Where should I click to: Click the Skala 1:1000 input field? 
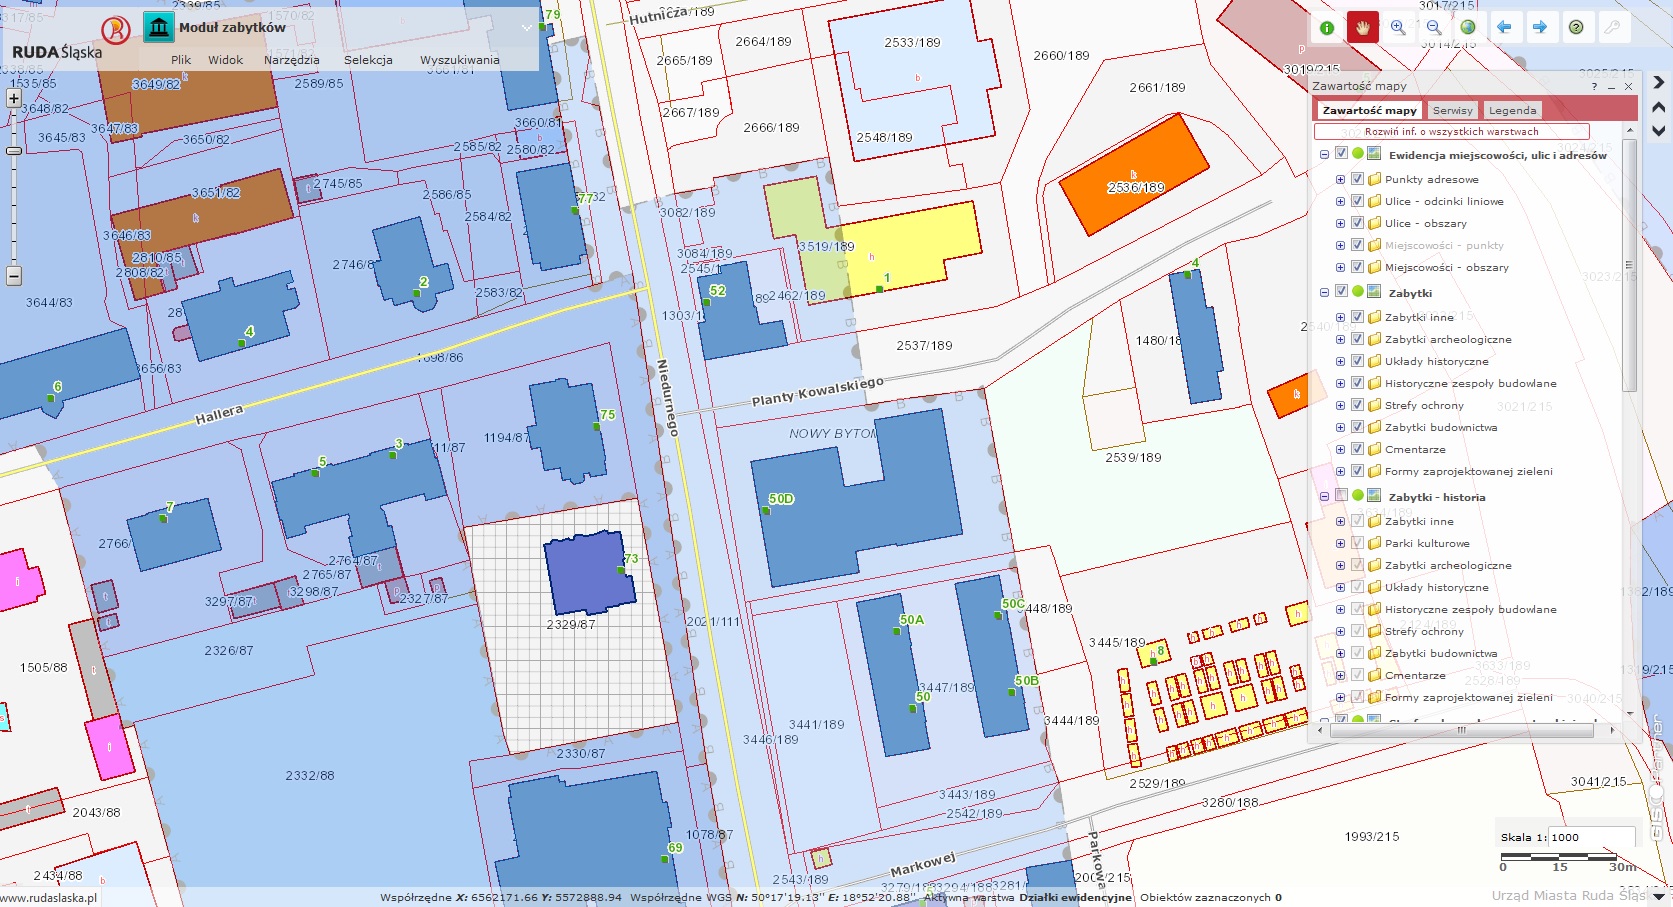tap(1592, 837)
